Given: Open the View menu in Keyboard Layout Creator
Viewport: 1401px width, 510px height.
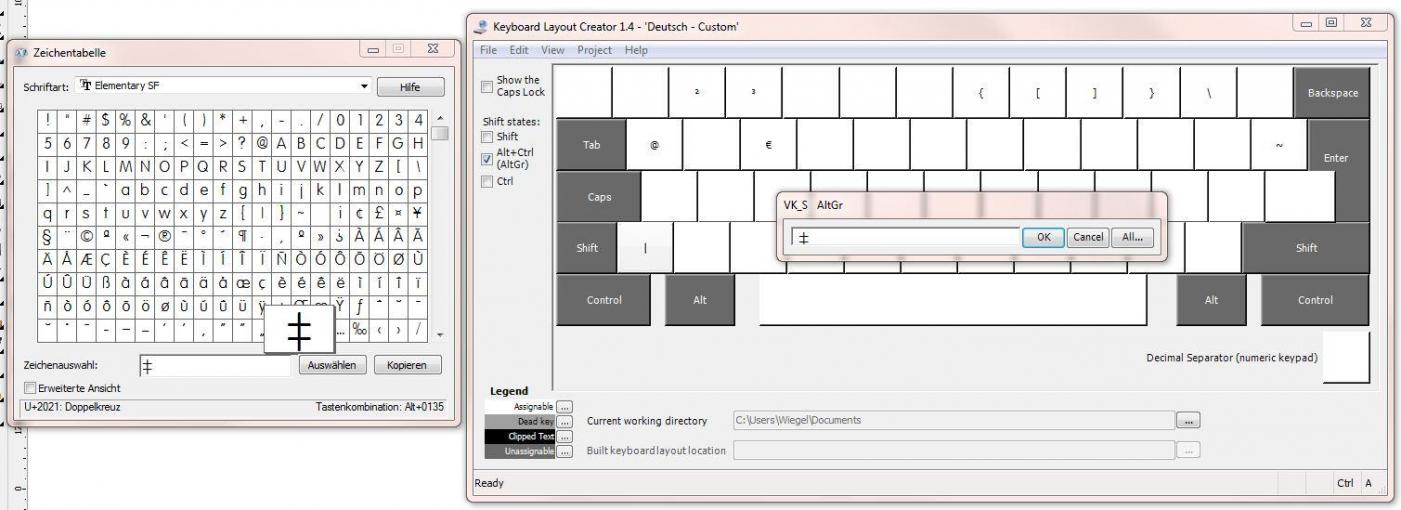Looking at the screenshot, I should coord(553,50).
